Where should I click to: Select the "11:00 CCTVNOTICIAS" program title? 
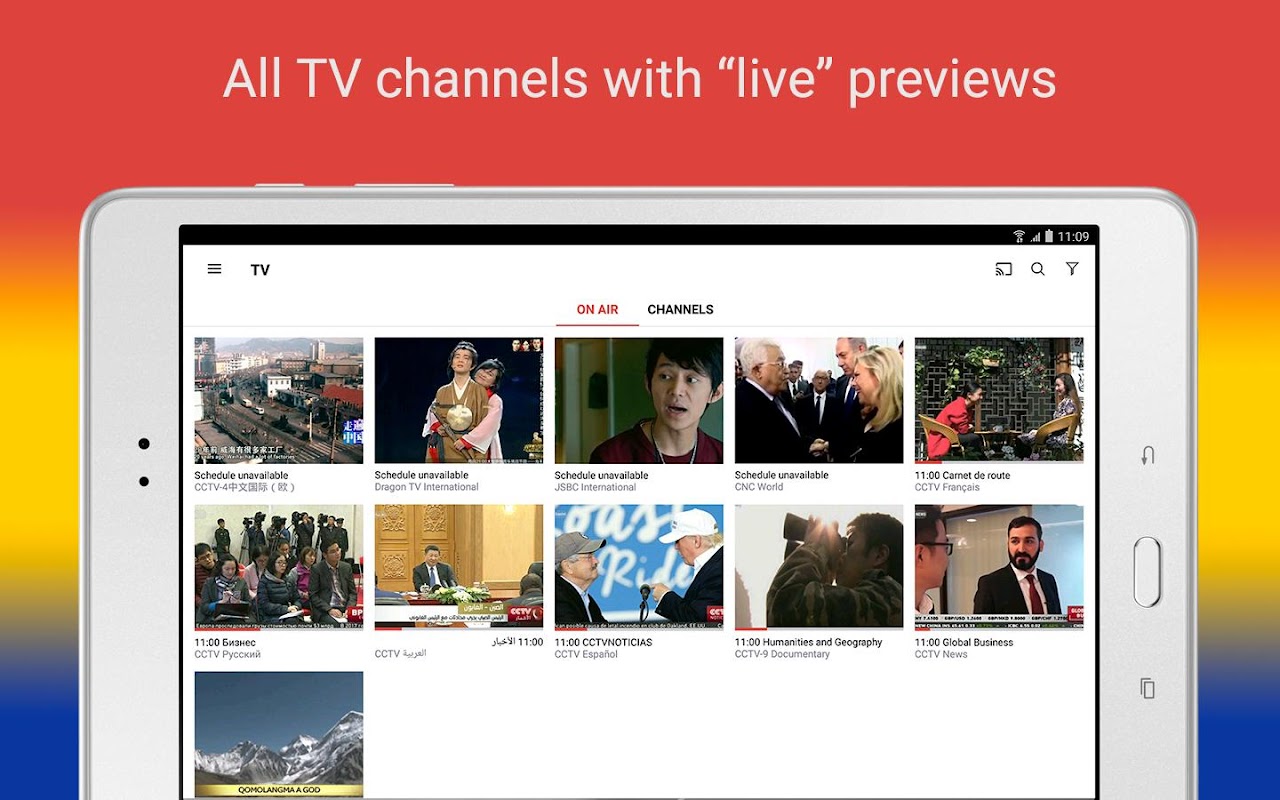tap(603, 643)
